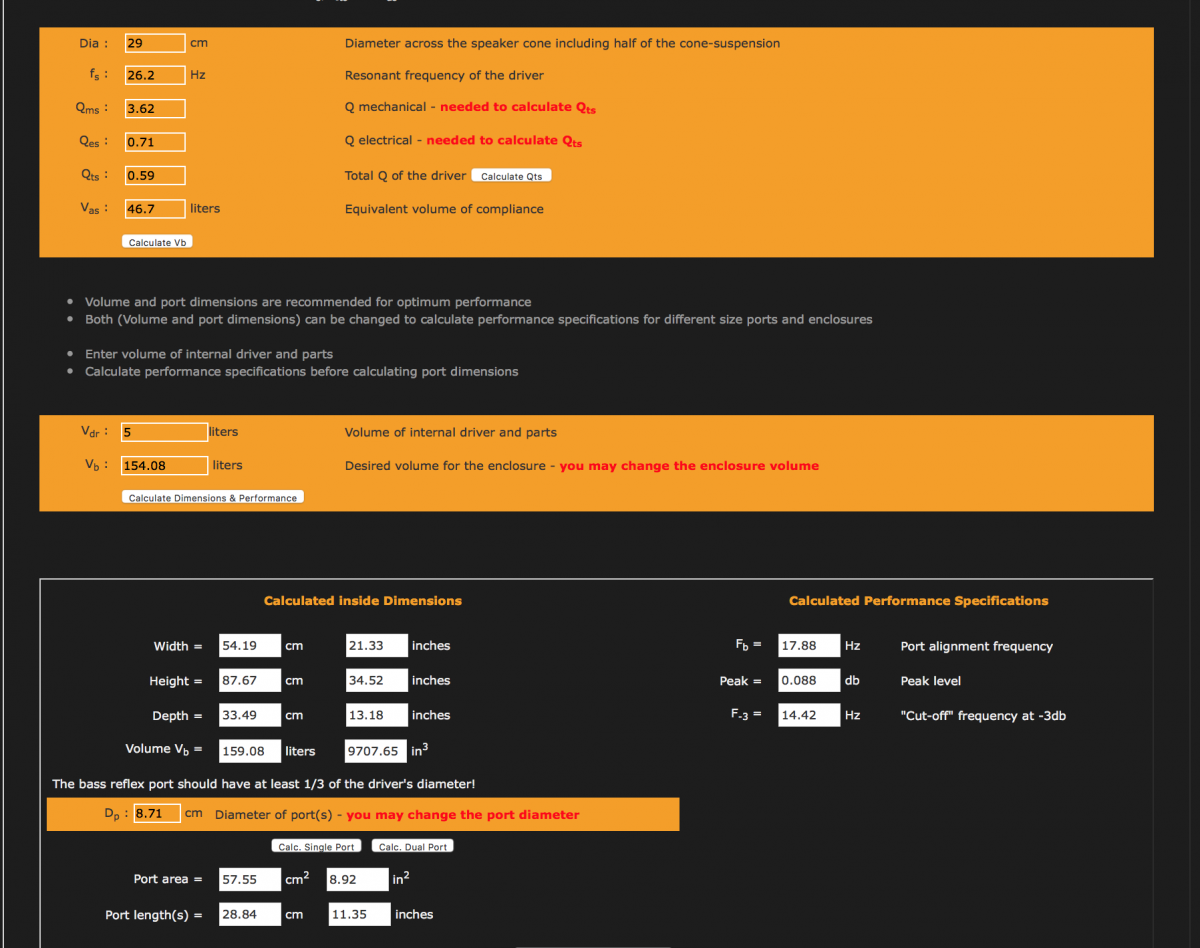Edit the Qes value field
The image size is (1200, 948).
point(155,142)
